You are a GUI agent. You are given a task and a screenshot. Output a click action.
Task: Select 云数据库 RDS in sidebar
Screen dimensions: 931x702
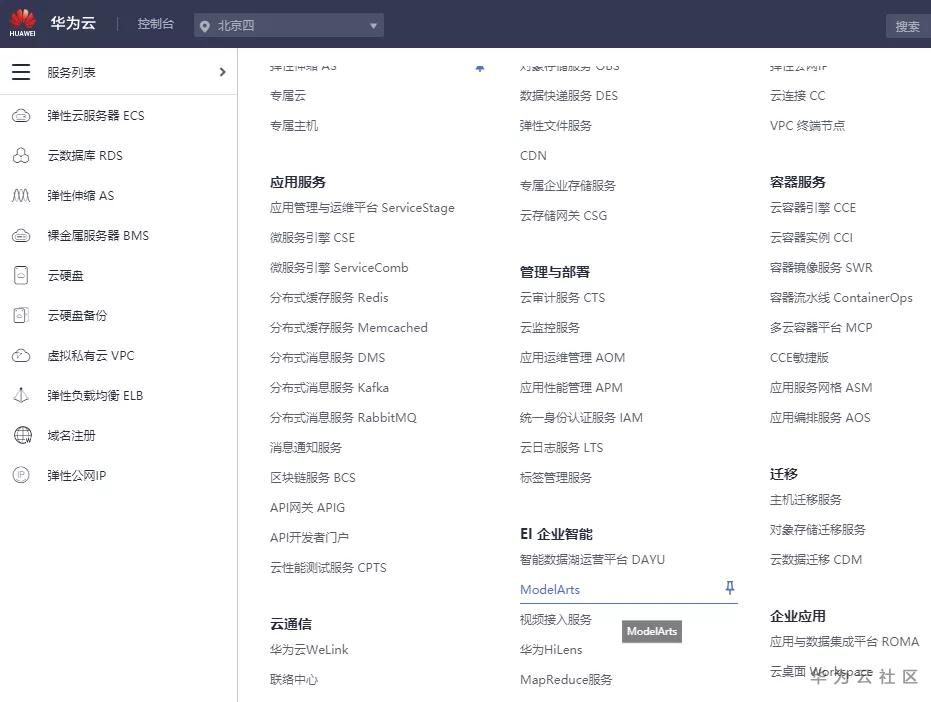85,156
